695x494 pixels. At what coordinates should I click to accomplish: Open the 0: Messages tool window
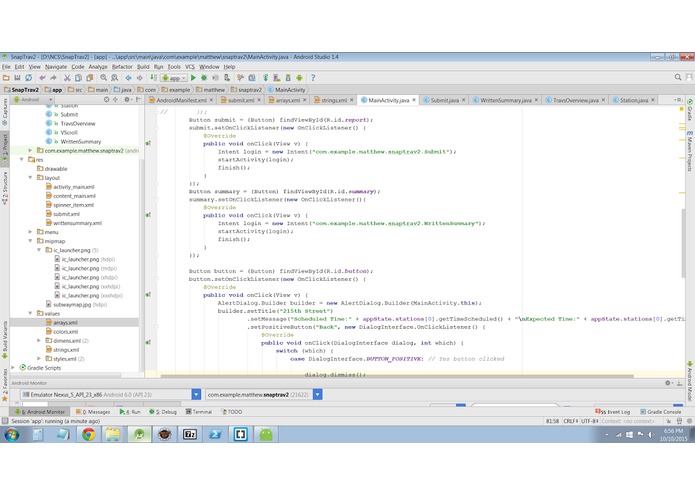93,412
